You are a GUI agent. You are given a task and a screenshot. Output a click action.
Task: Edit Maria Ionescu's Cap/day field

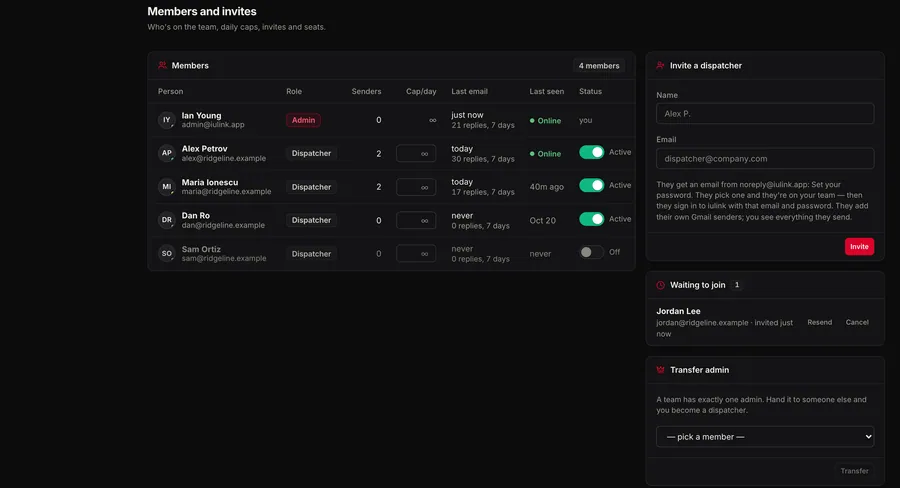click(416, 187)
